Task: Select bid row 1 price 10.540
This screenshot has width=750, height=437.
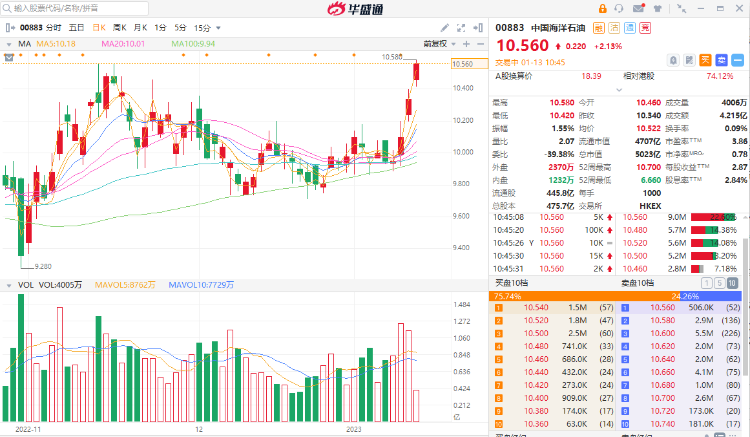Action: coord(536,308)
